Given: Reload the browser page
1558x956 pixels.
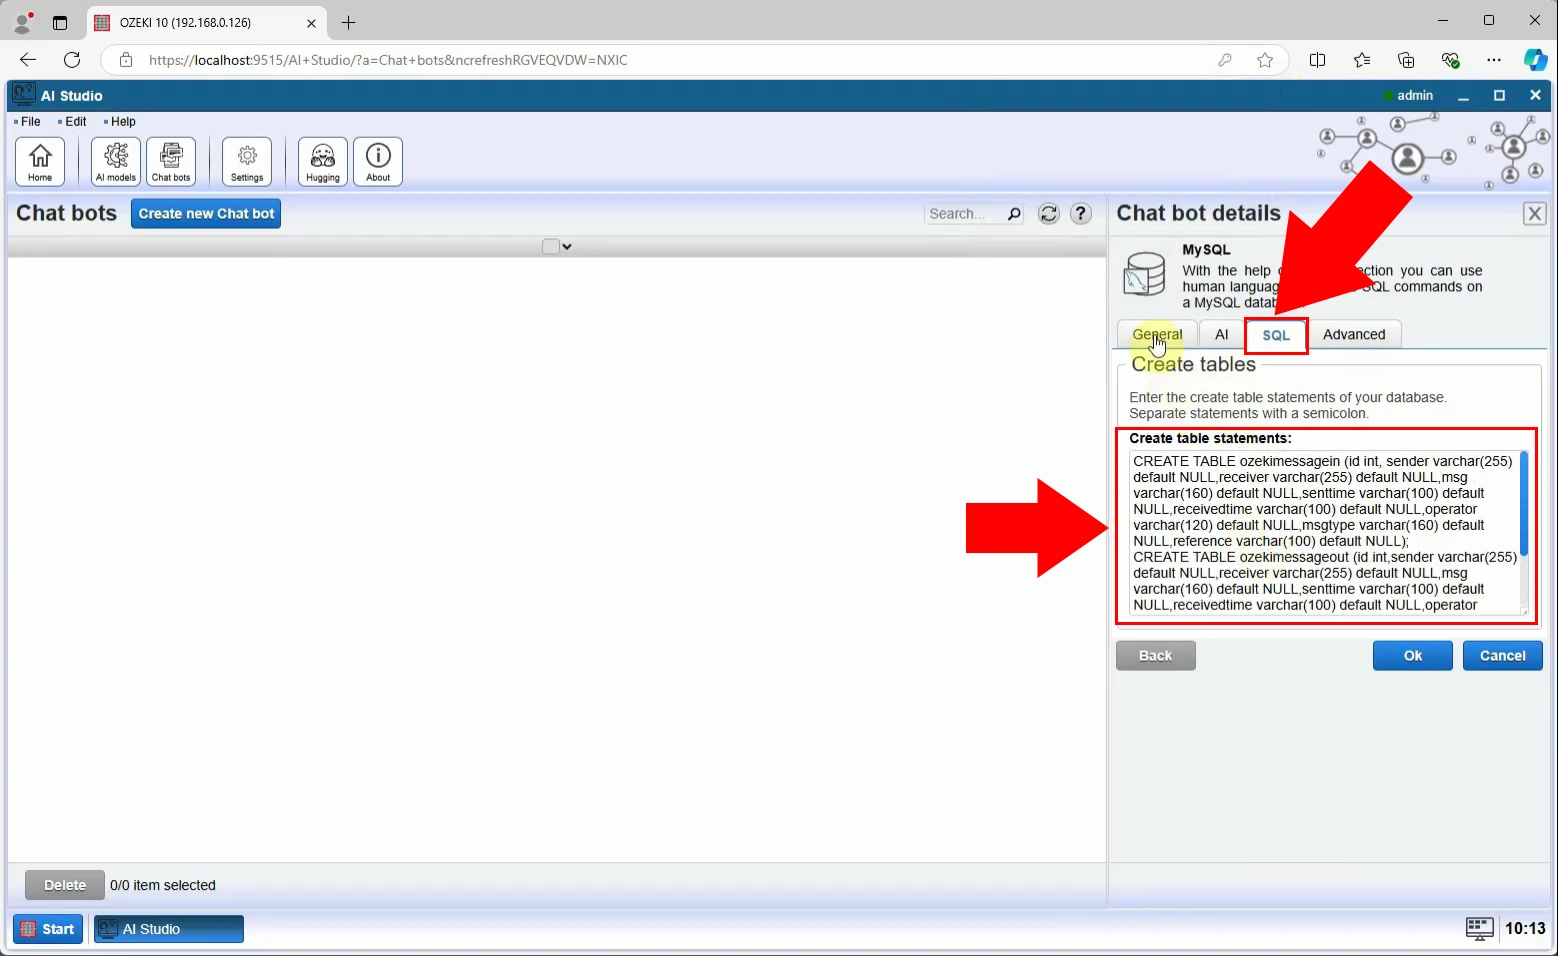Looking at the screenshot, I should pos(72,60).
